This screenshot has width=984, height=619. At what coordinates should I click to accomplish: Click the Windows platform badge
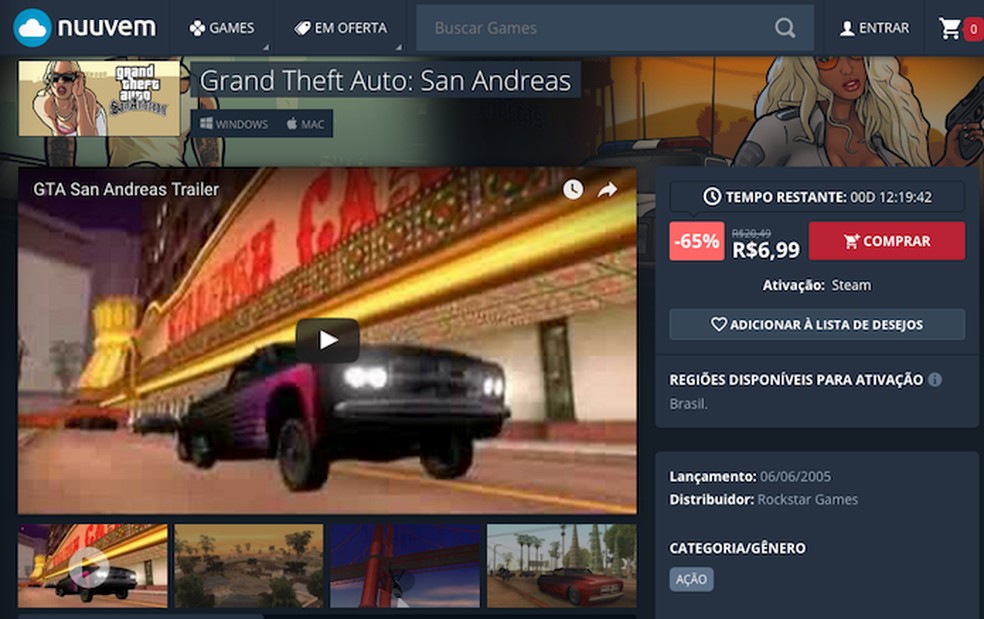(234, 124)
